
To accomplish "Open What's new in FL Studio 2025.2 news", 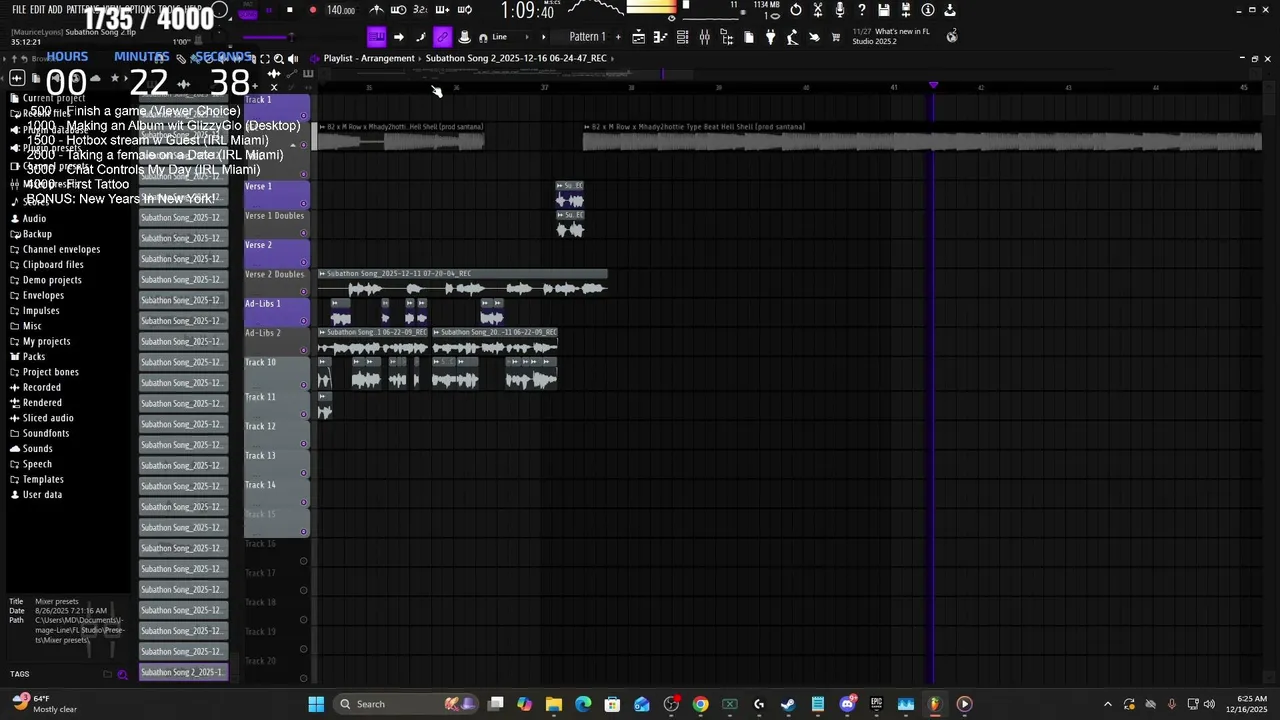I will coord(890,36).
